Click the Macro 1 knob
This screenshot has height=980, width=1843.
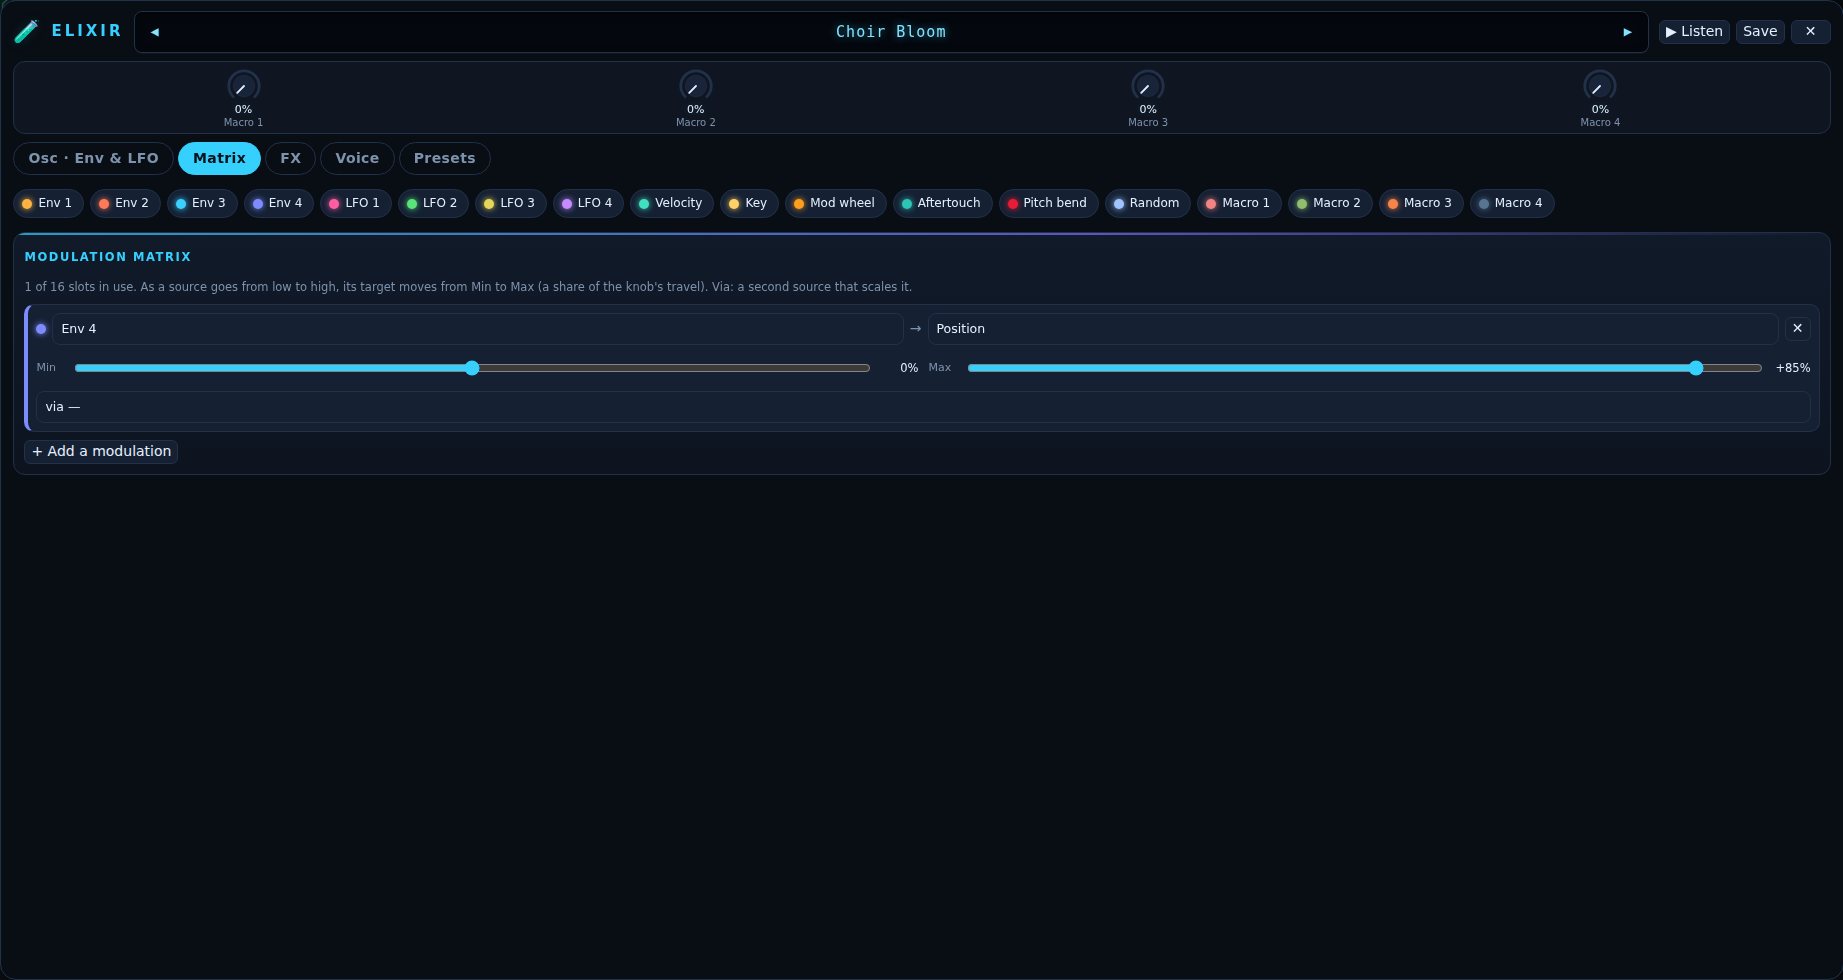243,86
